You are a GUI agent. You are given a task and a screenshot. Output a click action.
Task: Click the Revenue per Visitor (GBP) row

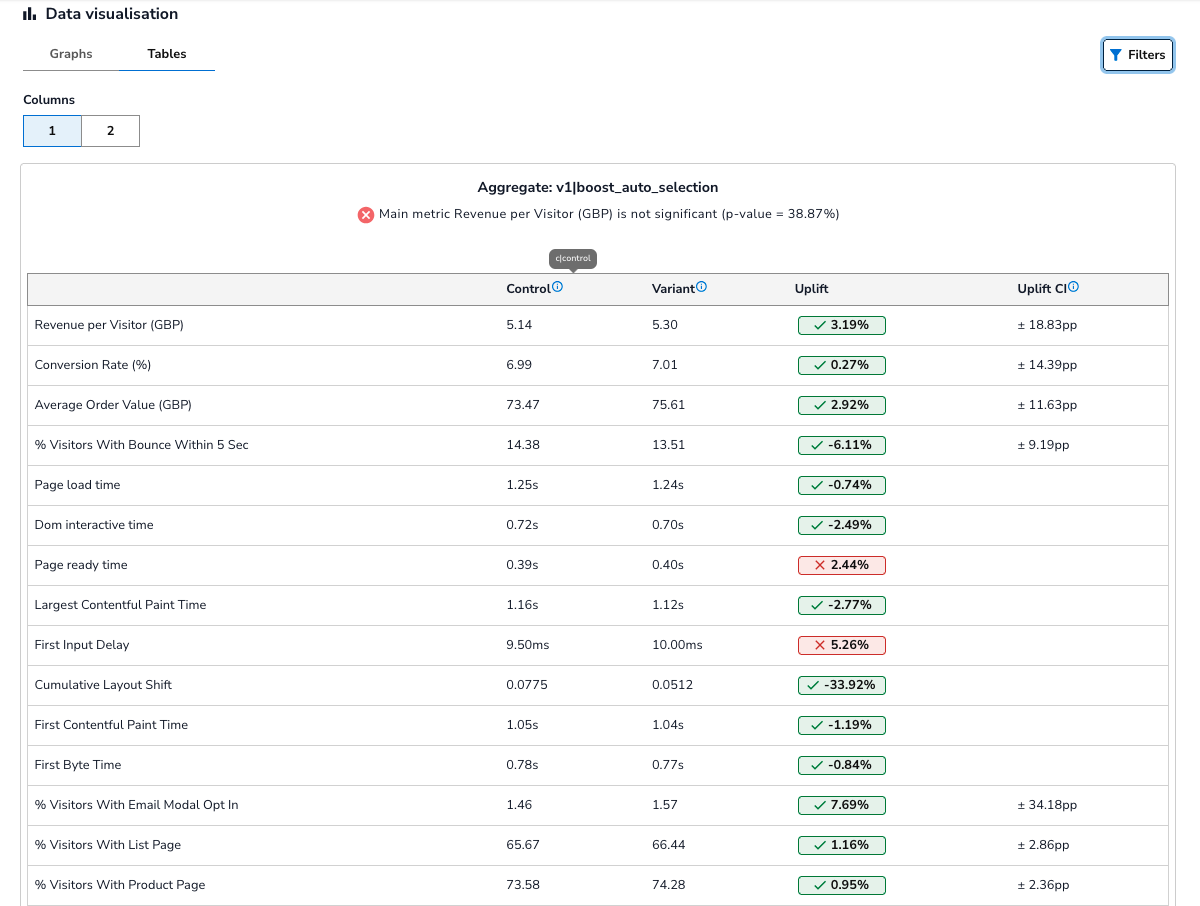(109, 325)
